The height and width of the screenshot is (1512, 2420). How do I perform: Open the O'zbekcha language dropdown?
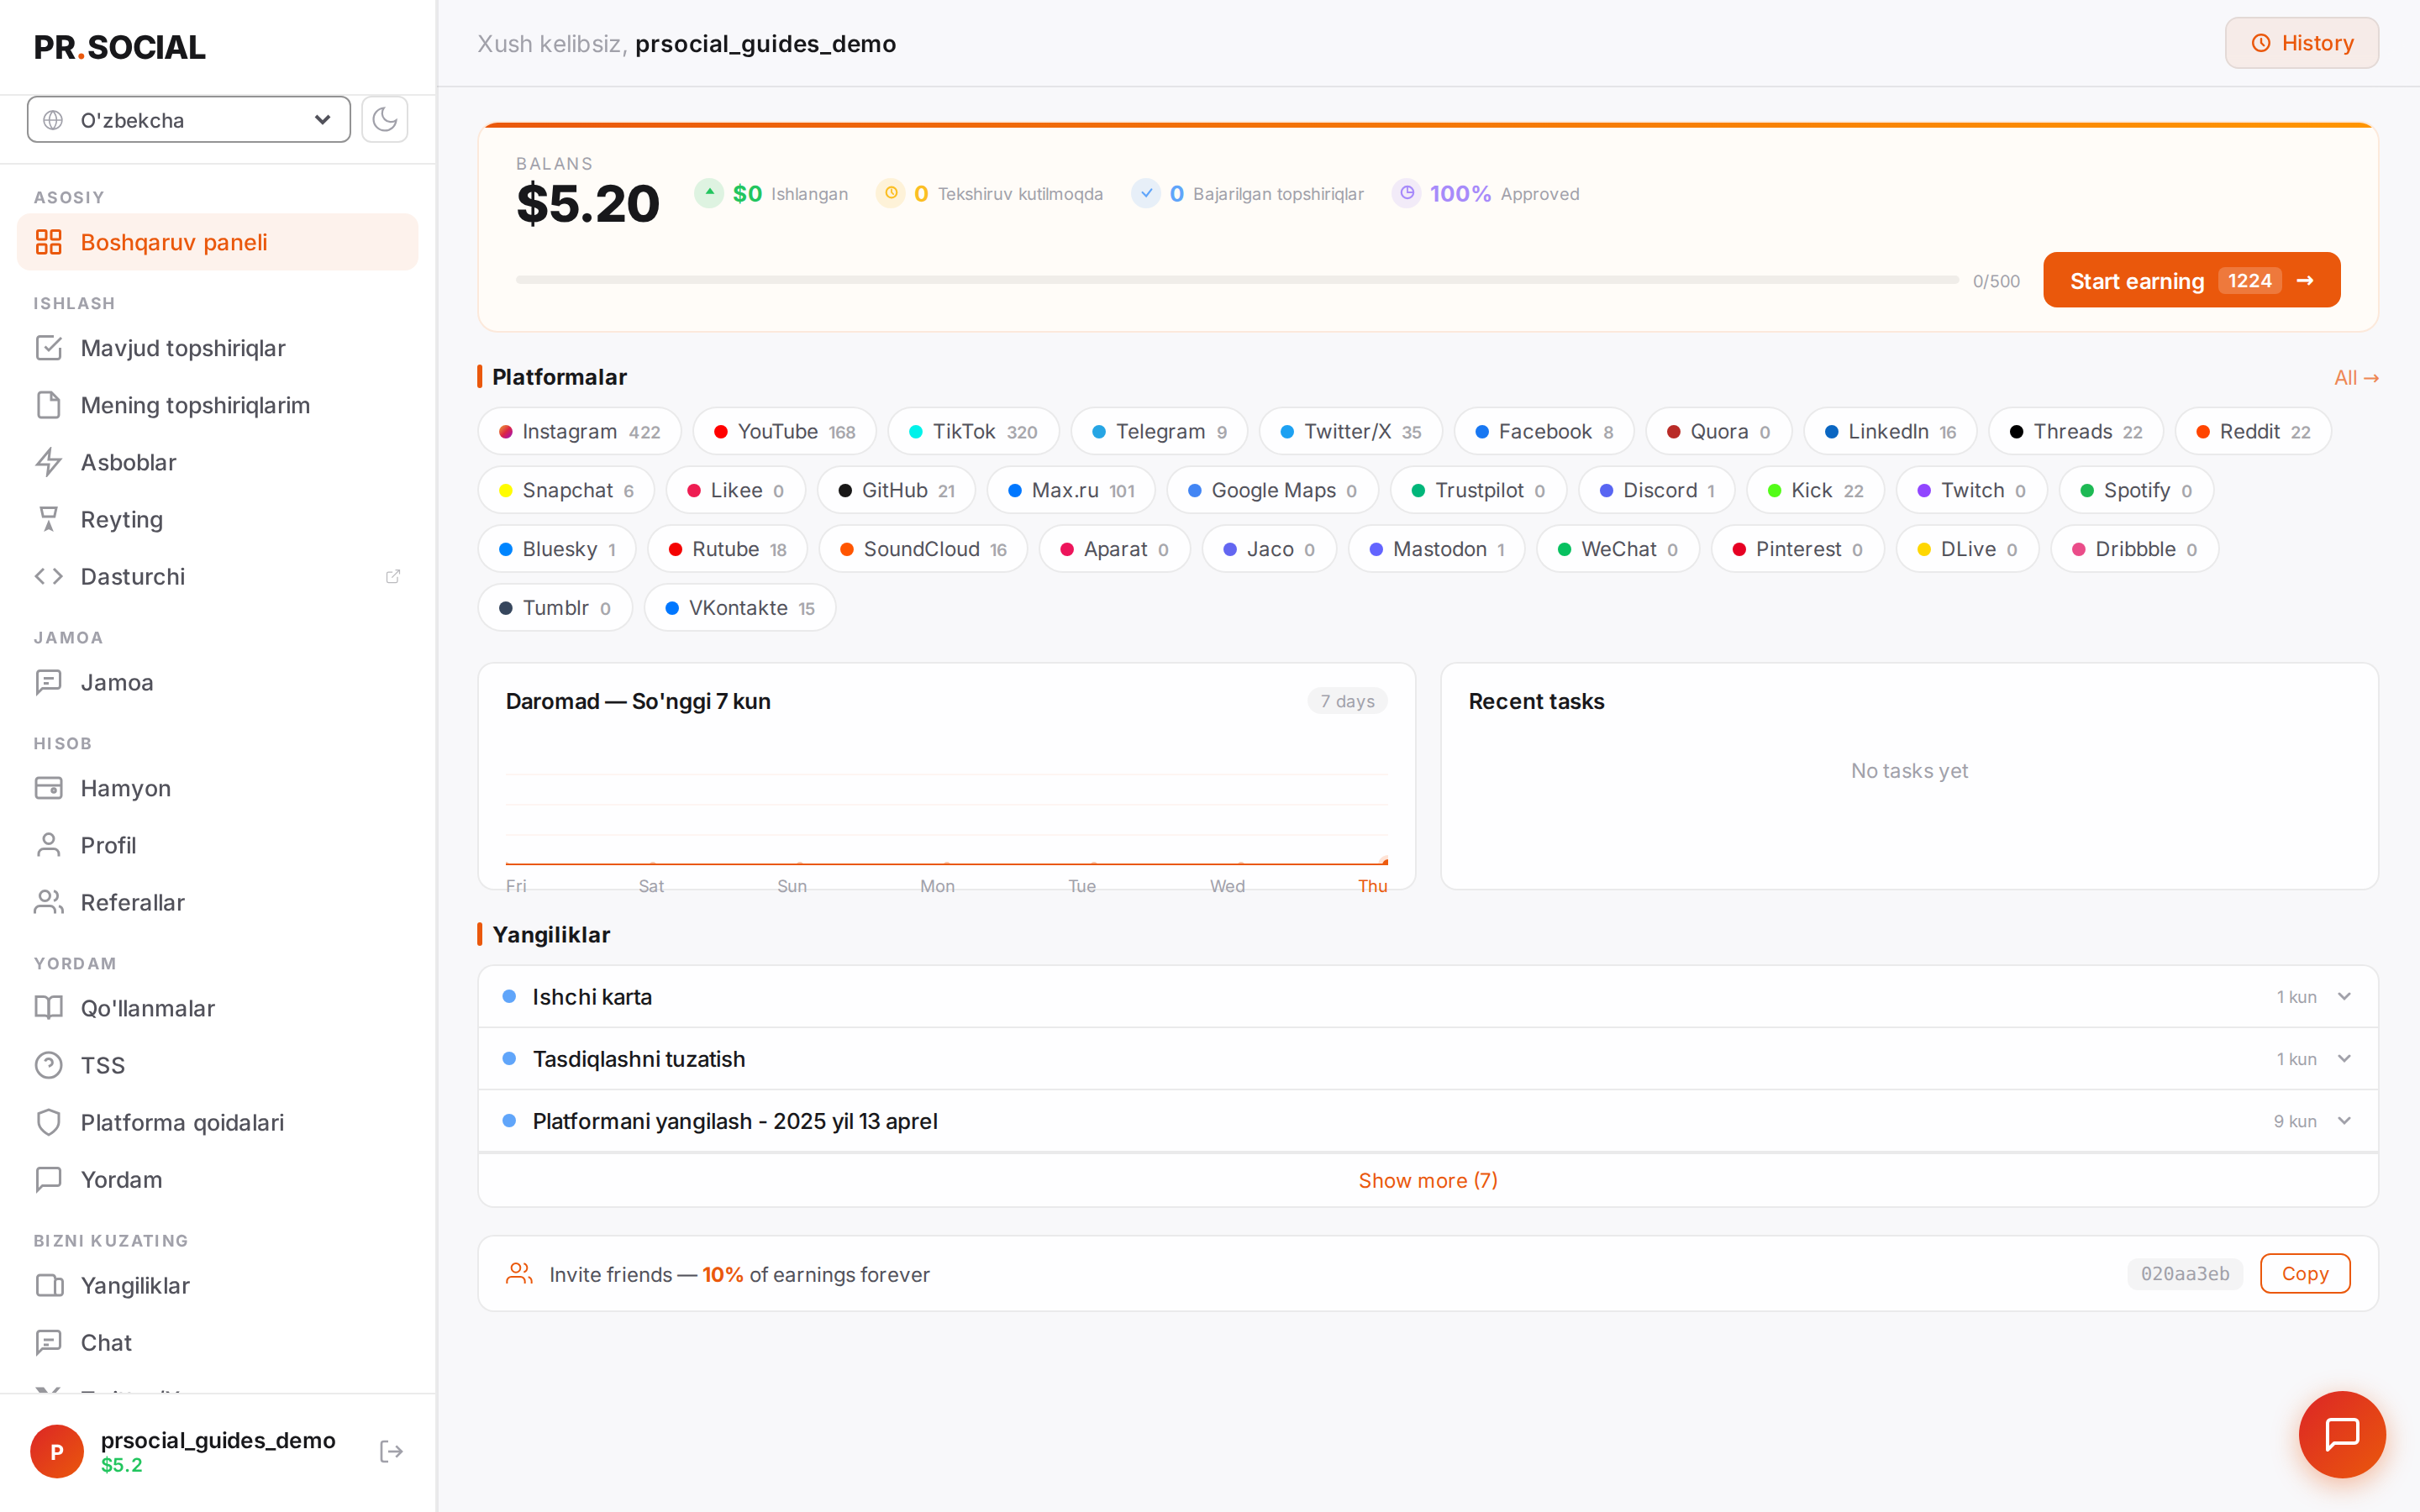point(189,120)
